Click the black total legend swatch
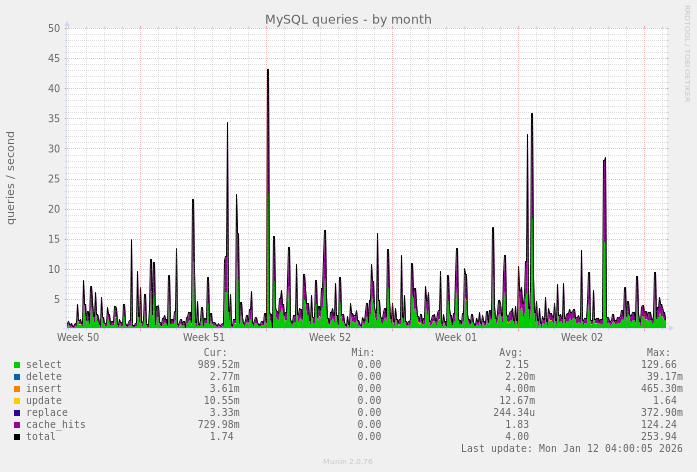The image size is (697, 472). 17,437
